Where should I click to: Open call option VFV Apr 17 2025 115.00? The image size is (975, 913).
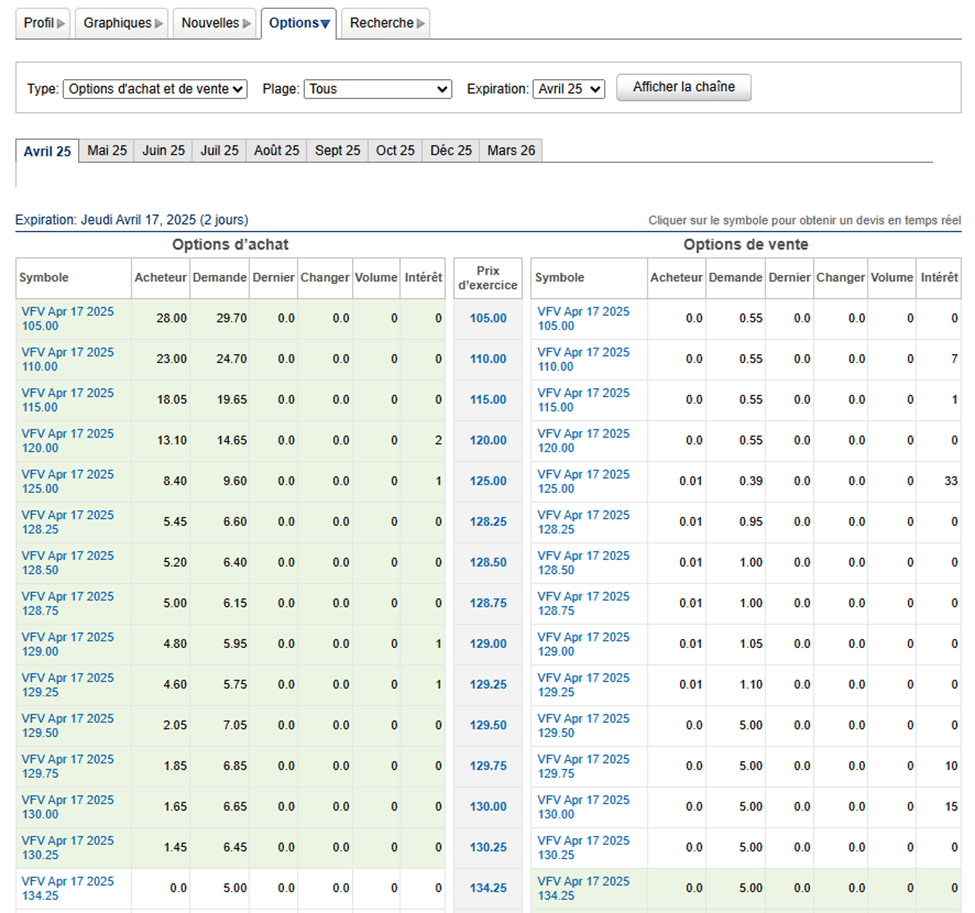[68, 400]
